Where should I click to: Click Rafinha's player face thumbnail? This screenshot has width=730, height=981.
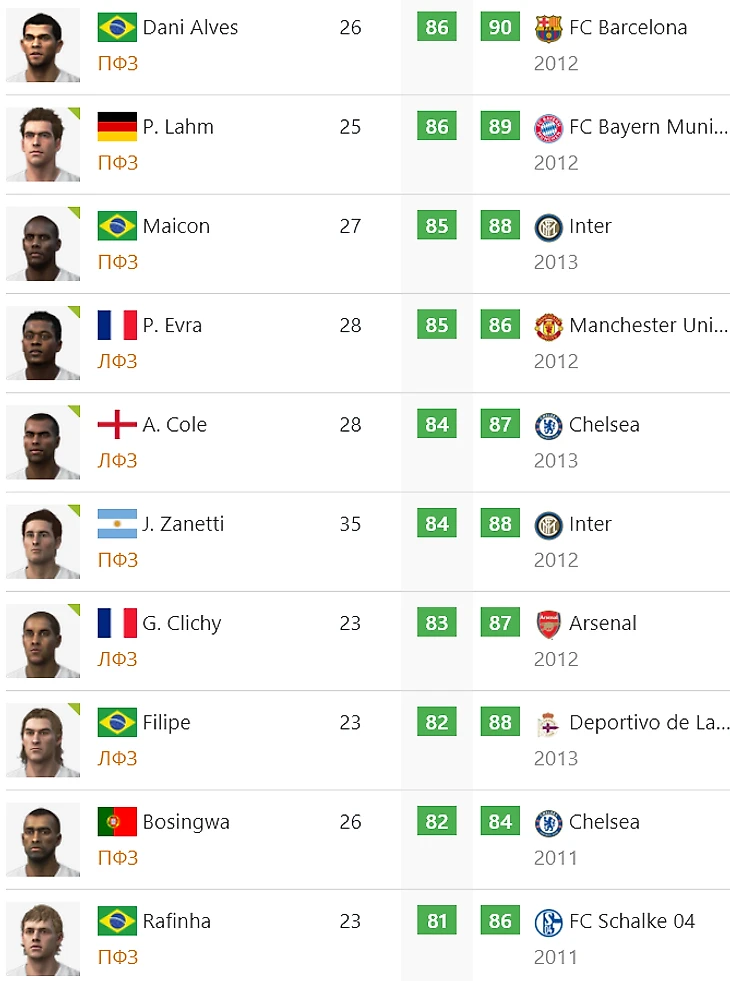tap(43, 938)
